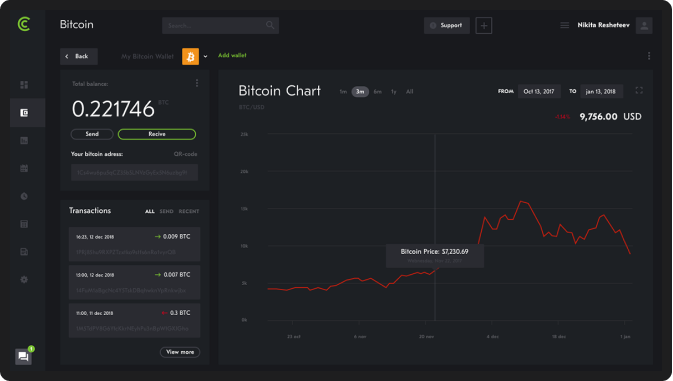
Task: Open the FROM date picker Oct 13, 2017
Action: (539, 91)
